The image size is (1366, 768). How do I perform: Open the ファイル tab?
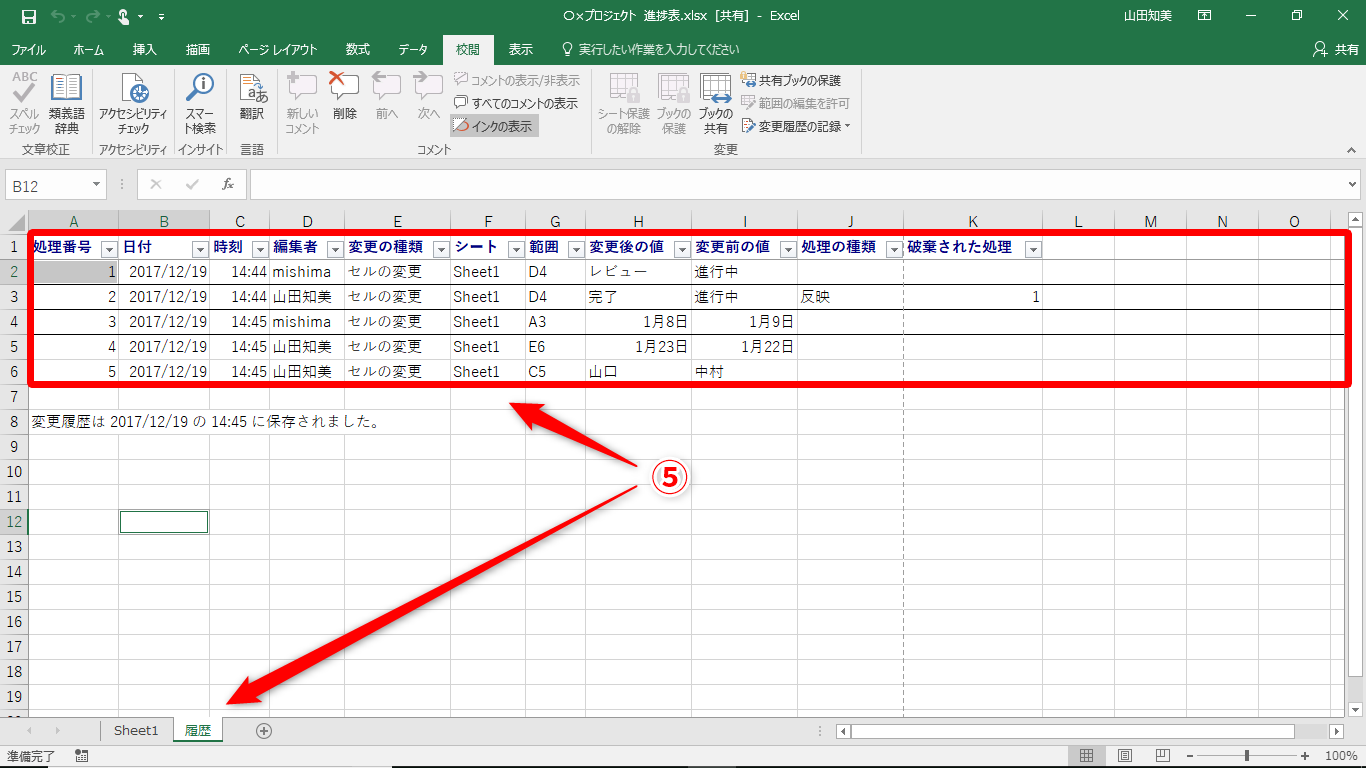(x=28, y=49)
